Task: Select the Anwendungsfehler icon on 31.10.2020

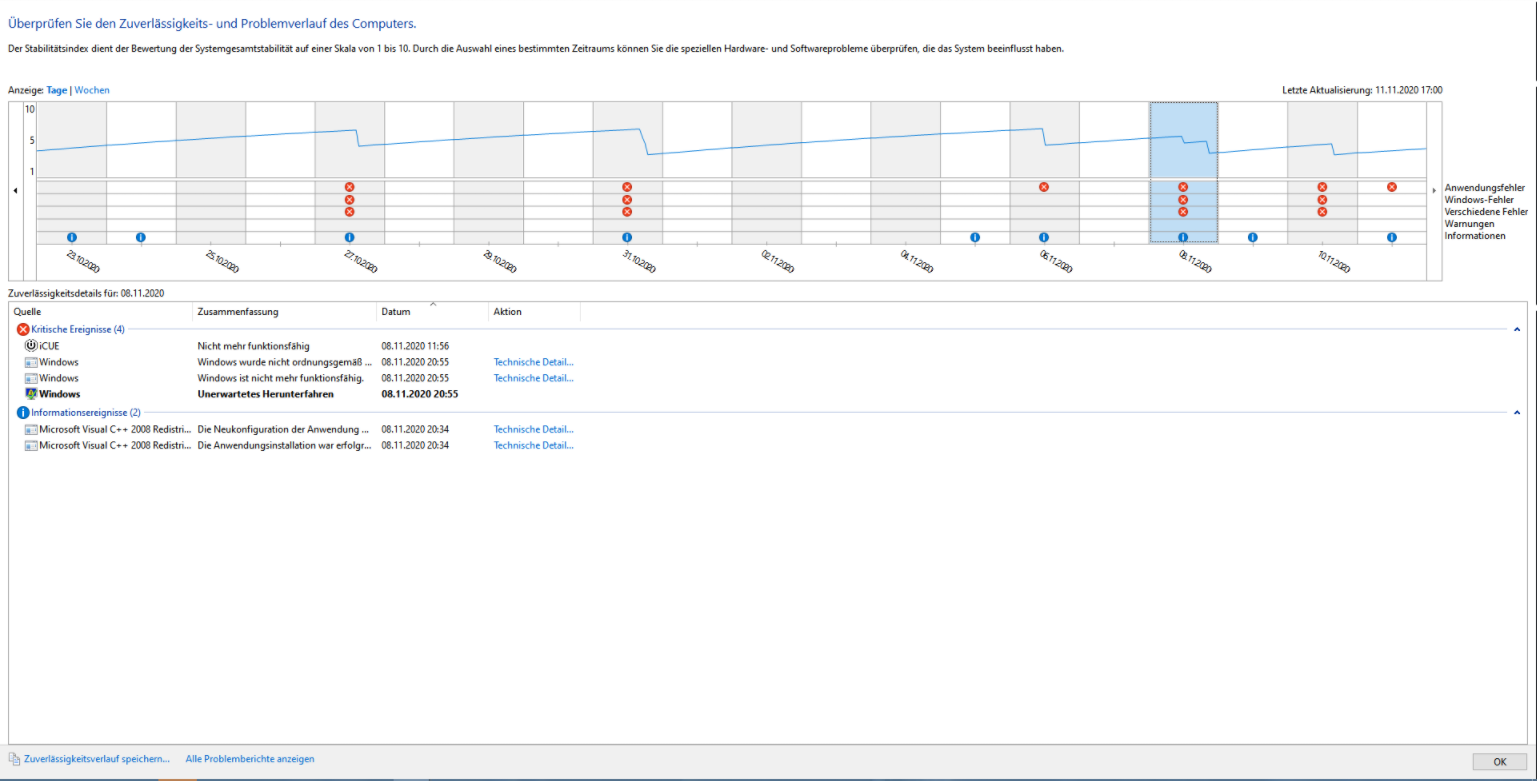Action: tap(627, 187)
